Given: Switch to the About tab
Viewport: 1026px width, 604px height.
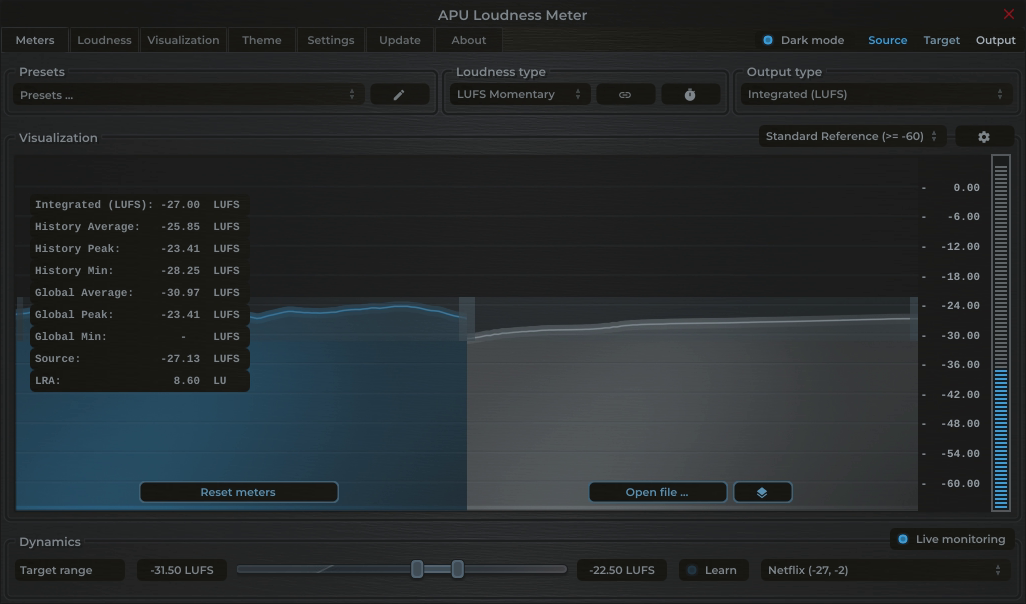Looking at the screenshot, I should [x=468, y=40].
